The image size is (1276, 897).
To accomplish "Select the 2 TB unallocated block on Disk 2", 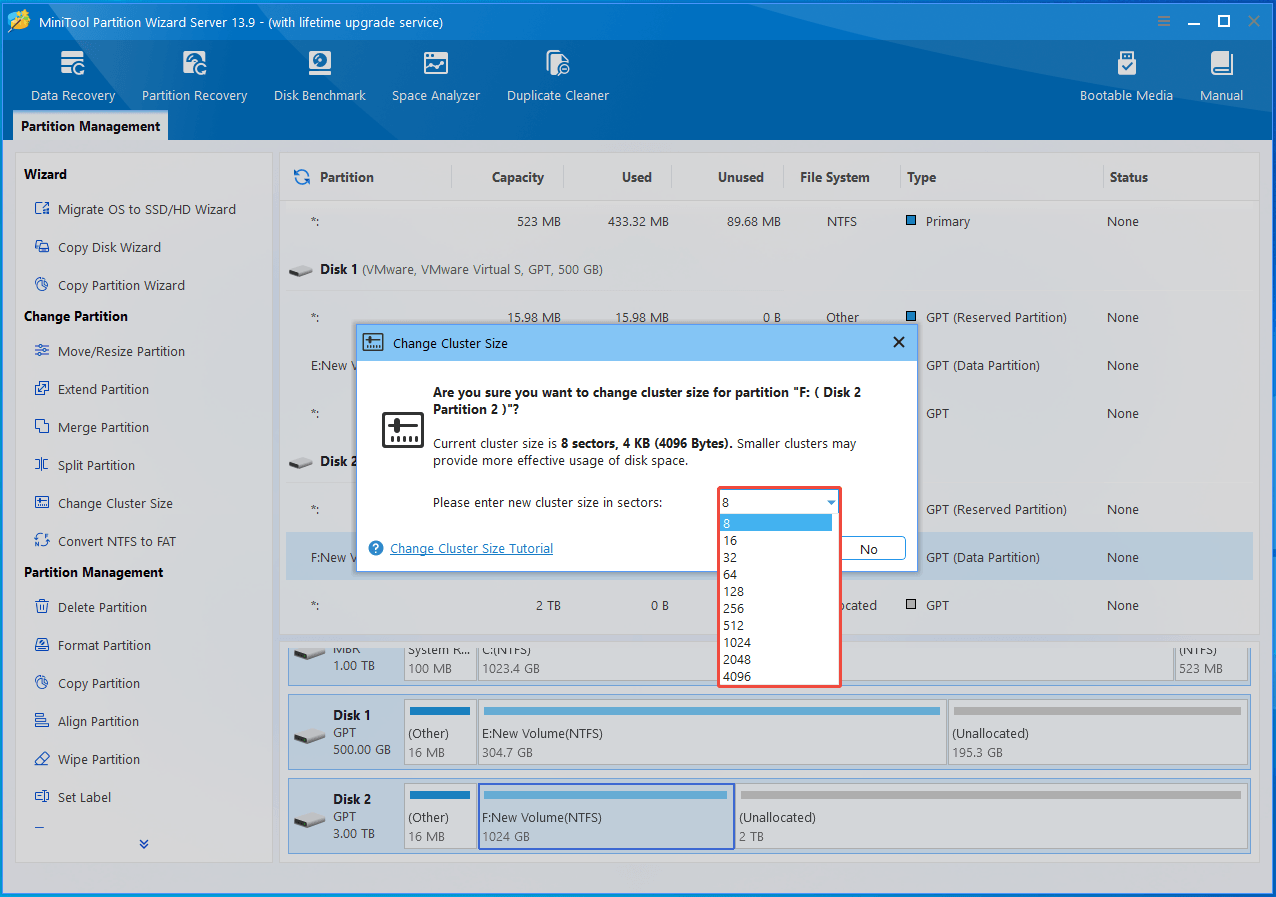I will pos(992,816).
